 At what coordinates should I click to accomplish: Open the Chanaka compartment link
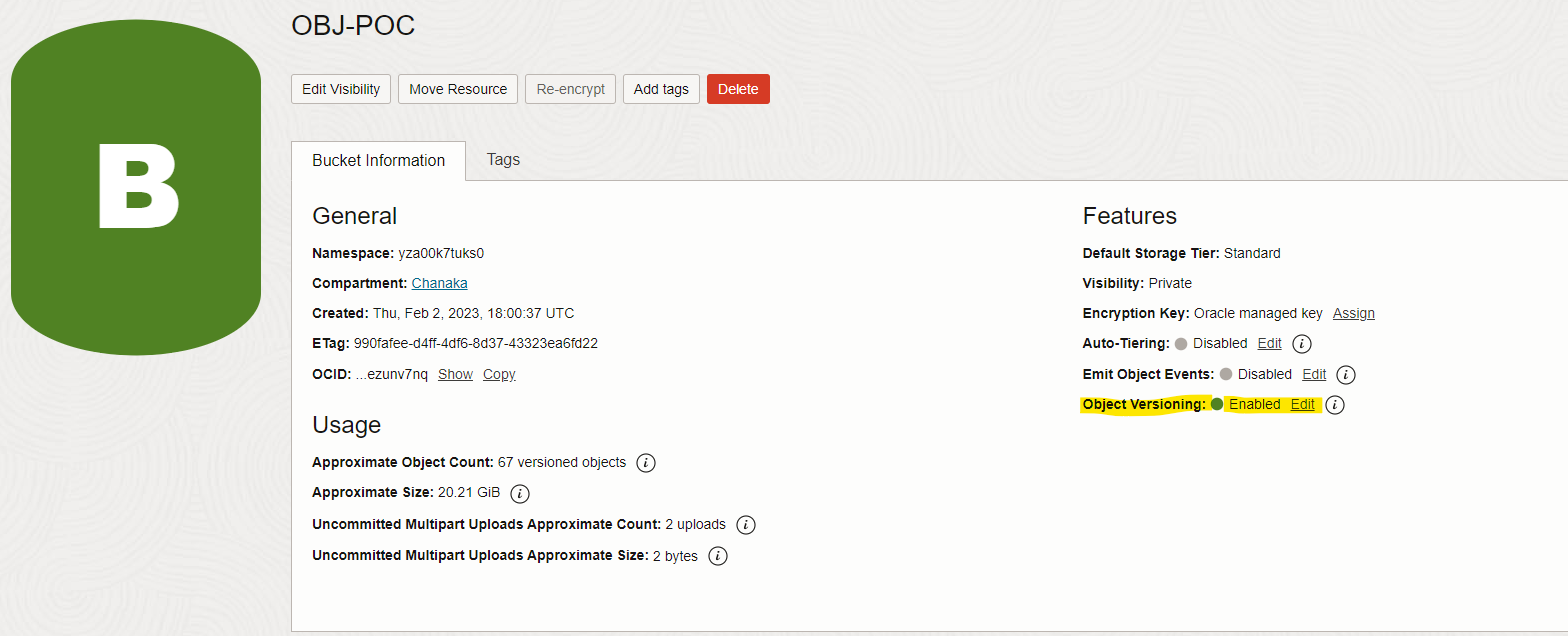(439, 283)
